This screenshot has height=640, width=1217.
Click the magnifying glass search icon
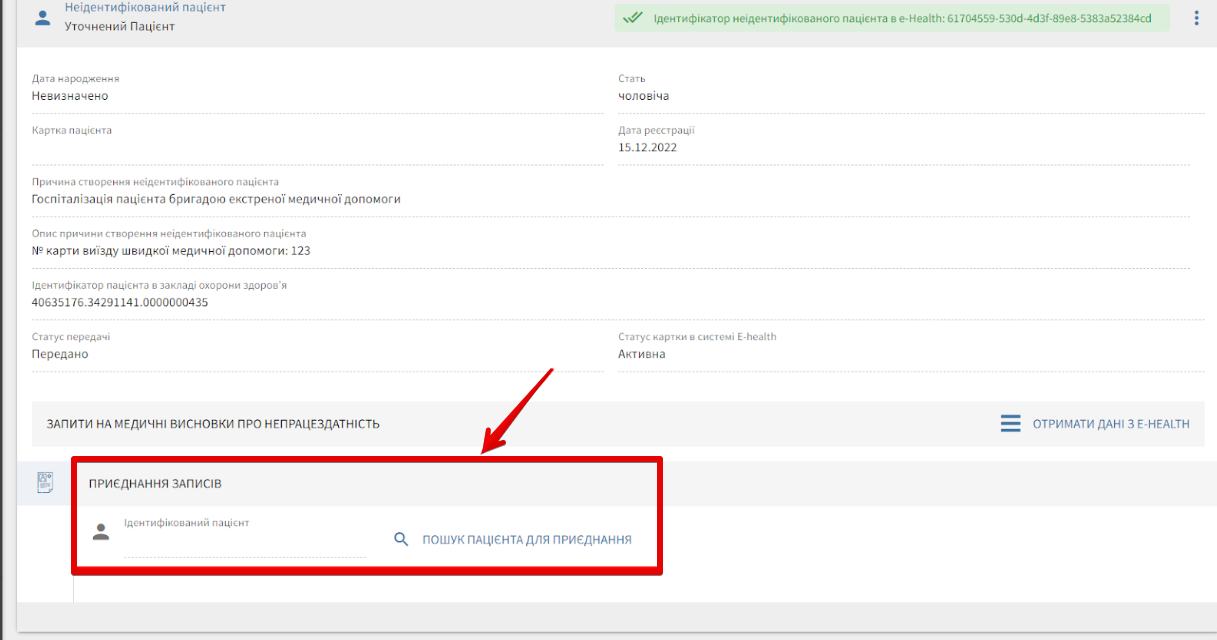[401, 539]
